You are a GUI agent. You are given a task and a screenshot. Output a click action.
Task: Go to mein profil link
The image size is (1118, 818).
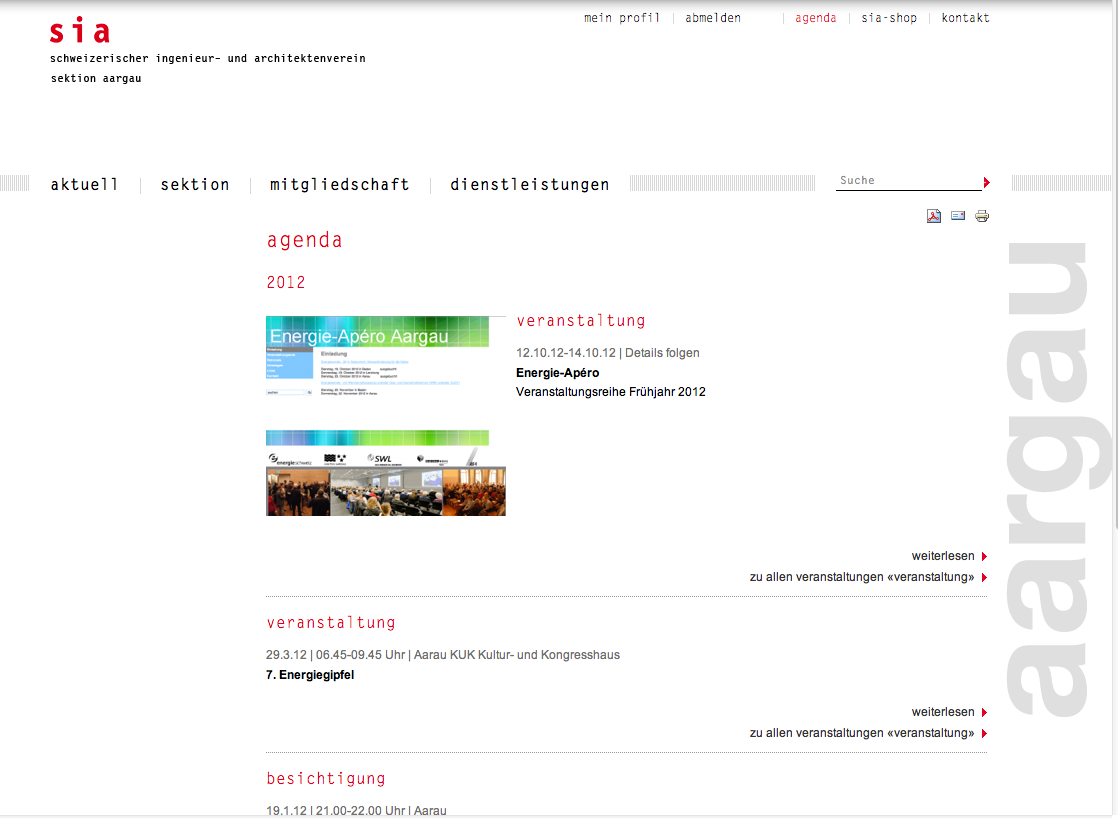pos(622,18)
